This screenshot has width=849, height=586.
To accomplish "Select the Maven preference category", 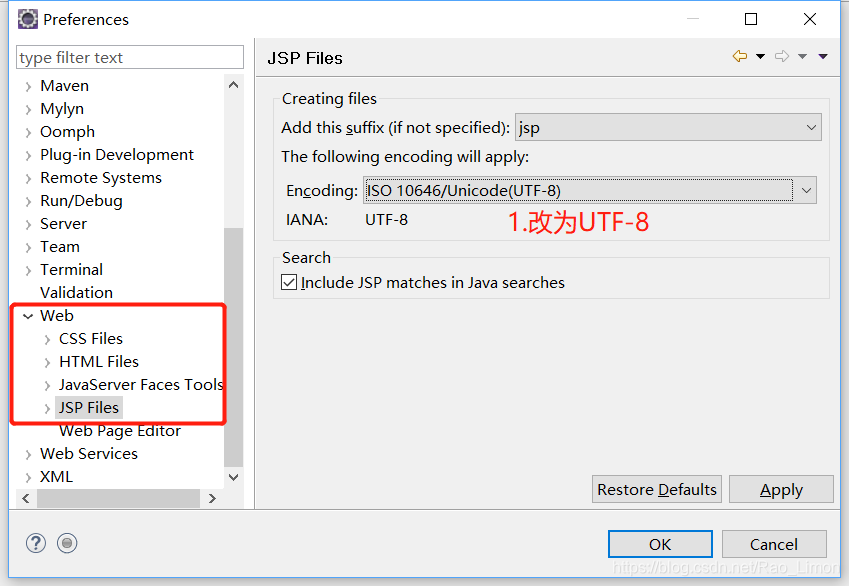I will click(x=64, y=86).
